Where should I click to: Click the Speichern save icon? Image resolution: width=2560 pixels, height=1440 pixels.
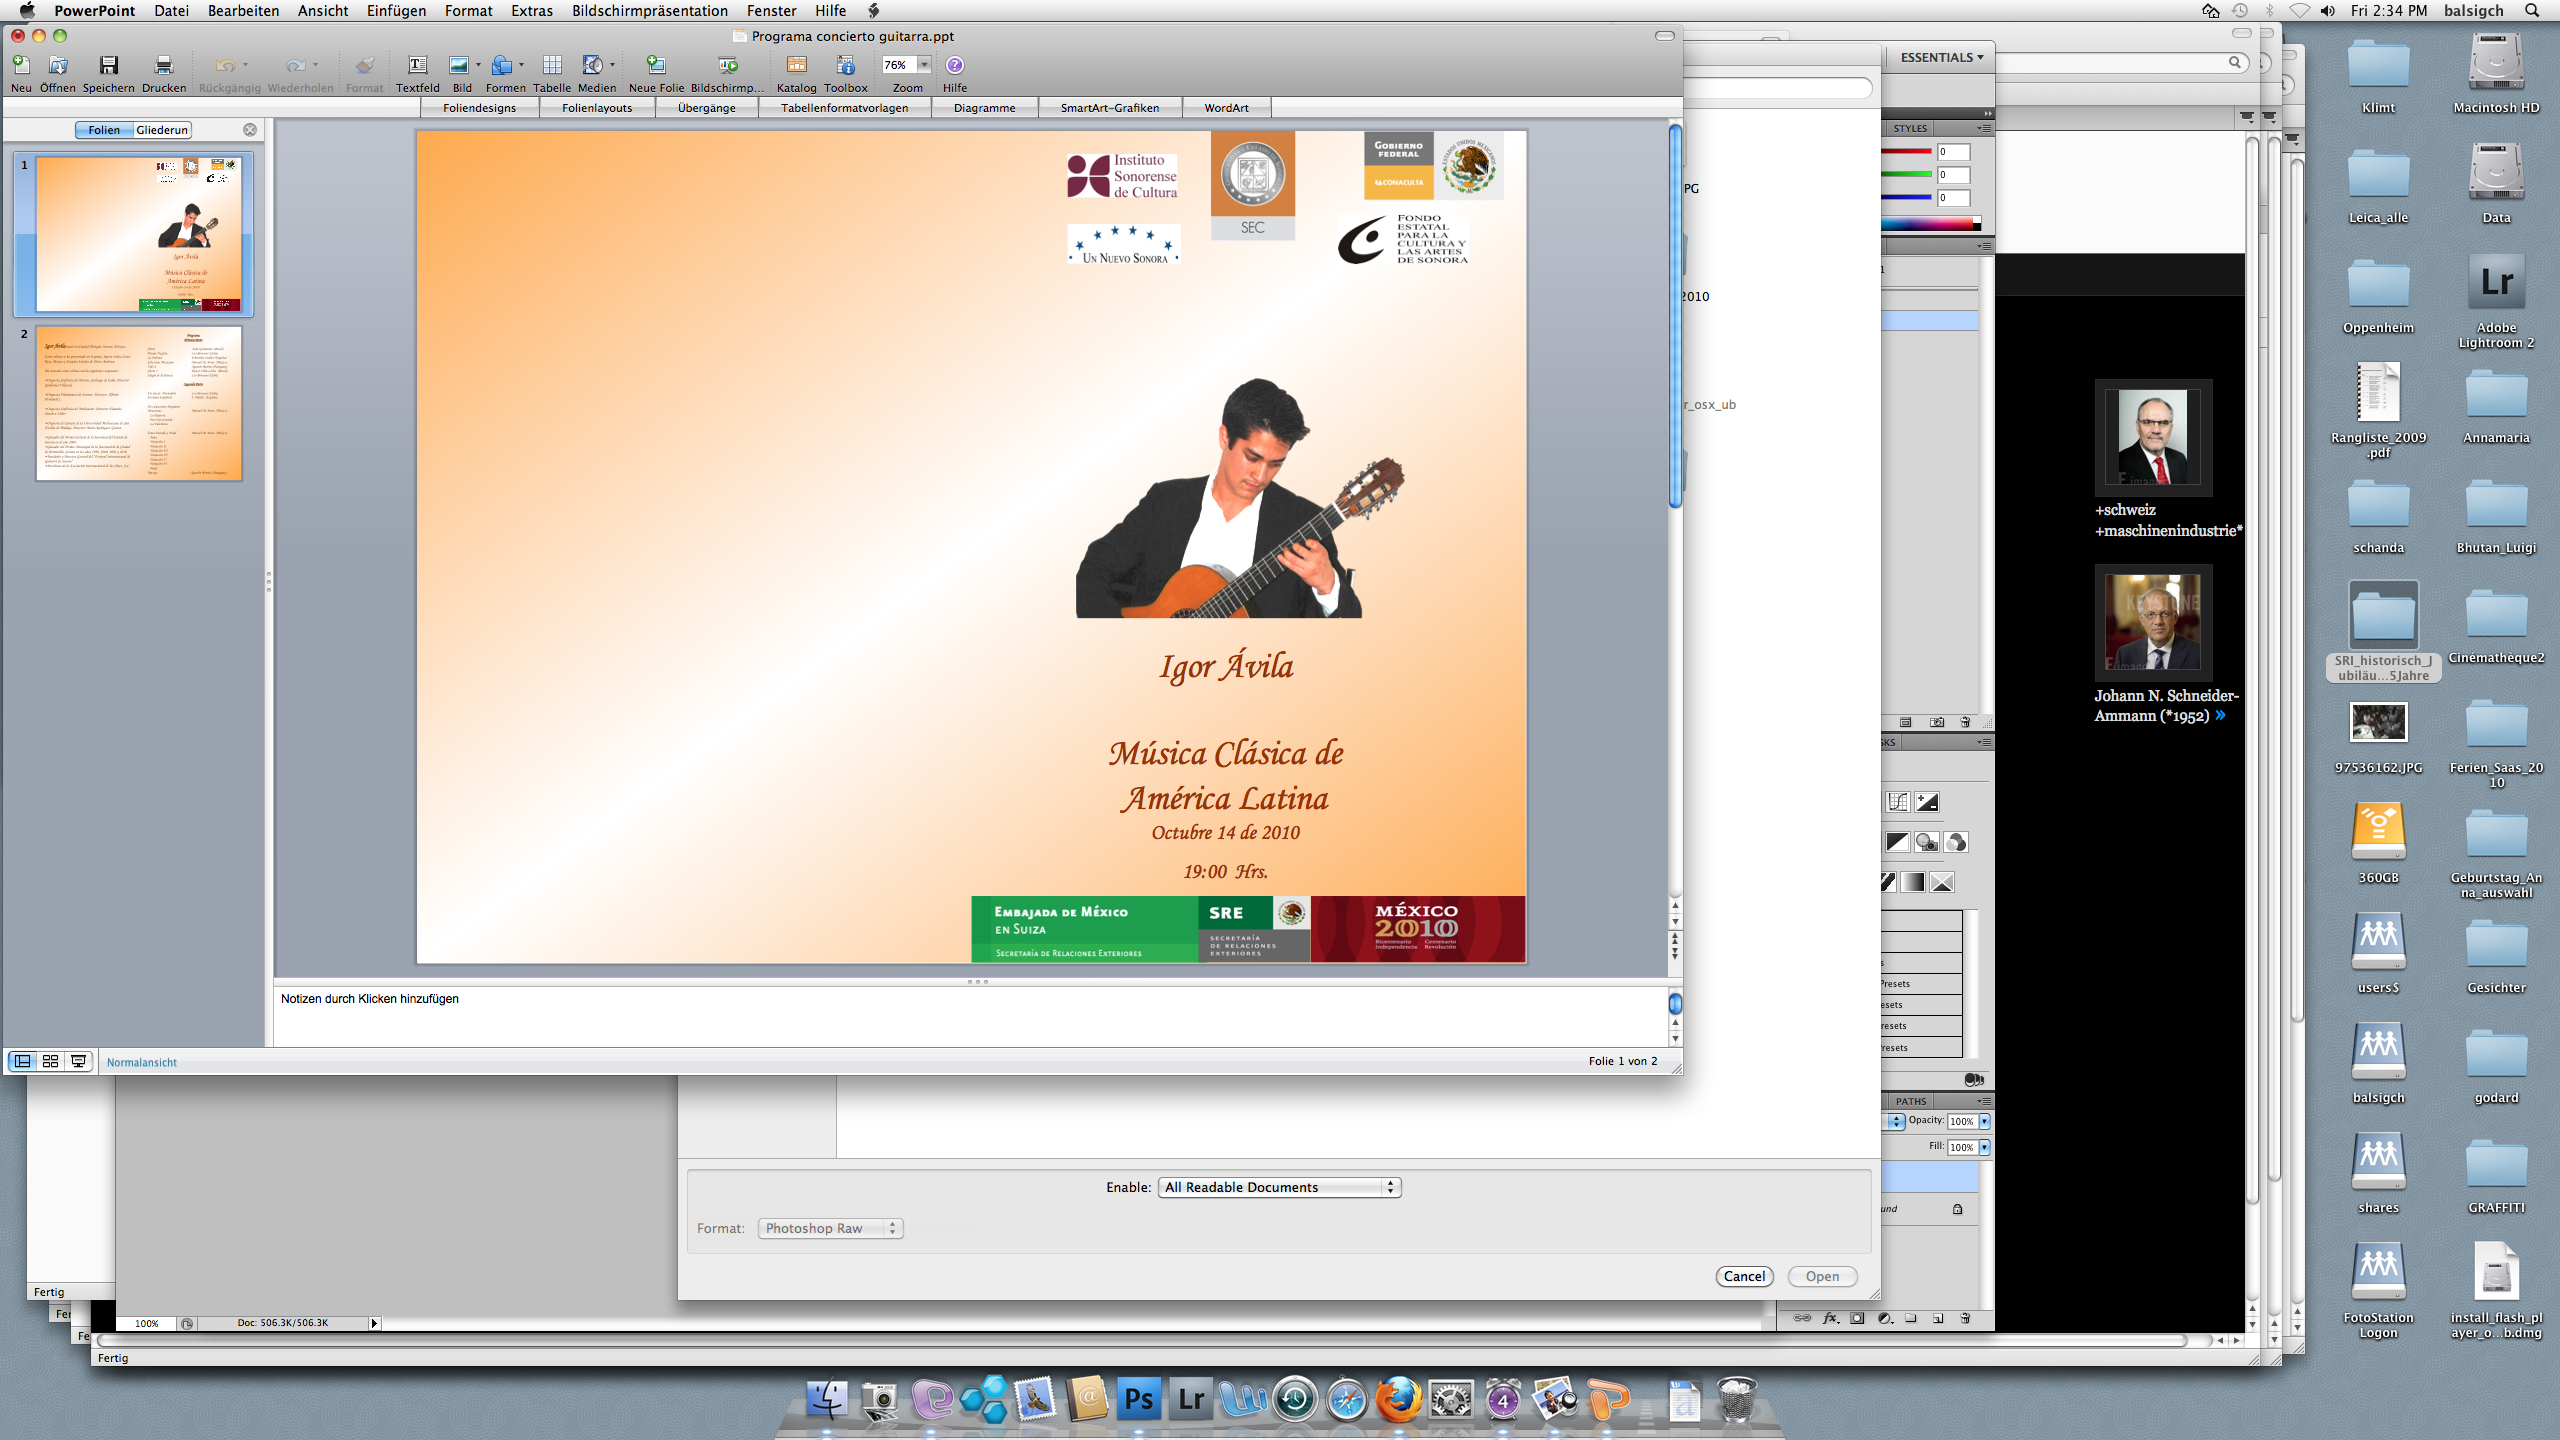tap(108, 66)
